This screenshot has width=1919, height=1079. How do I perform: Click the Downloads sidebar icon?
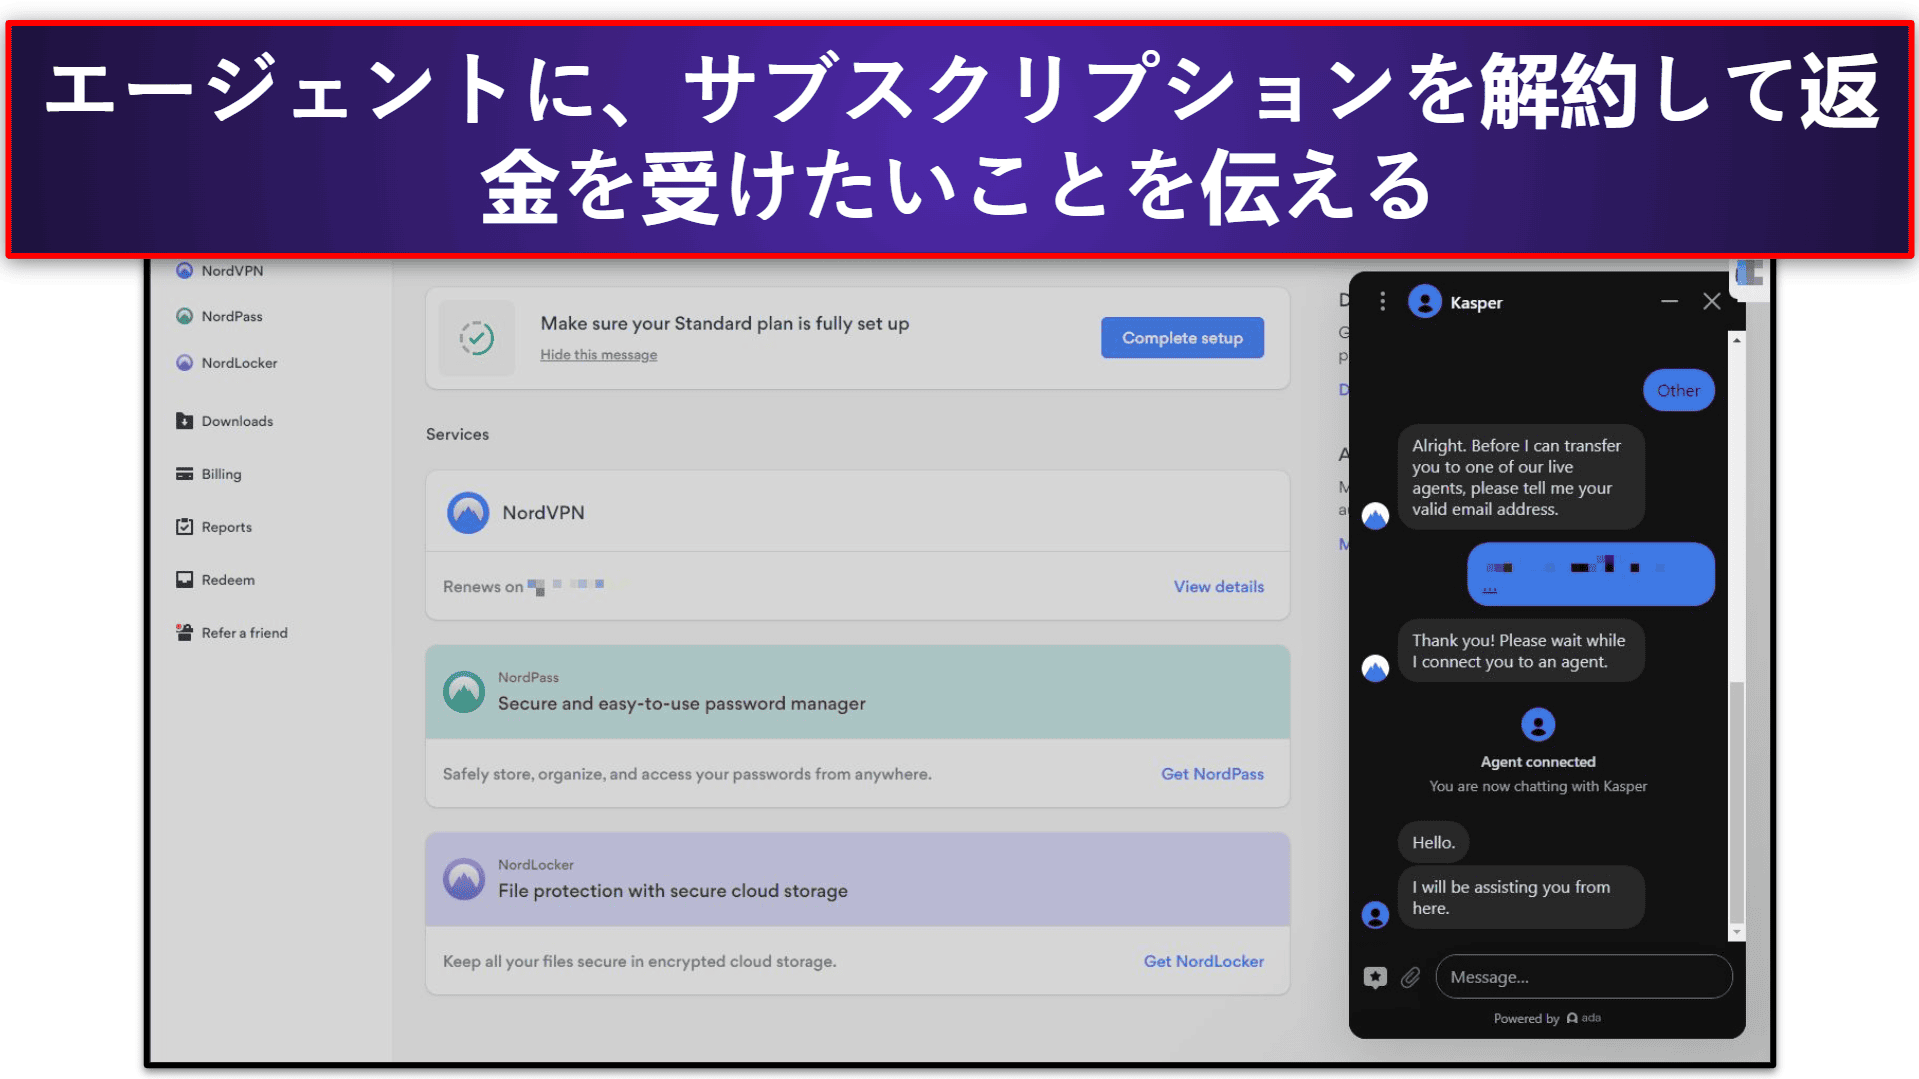point(184,421)
